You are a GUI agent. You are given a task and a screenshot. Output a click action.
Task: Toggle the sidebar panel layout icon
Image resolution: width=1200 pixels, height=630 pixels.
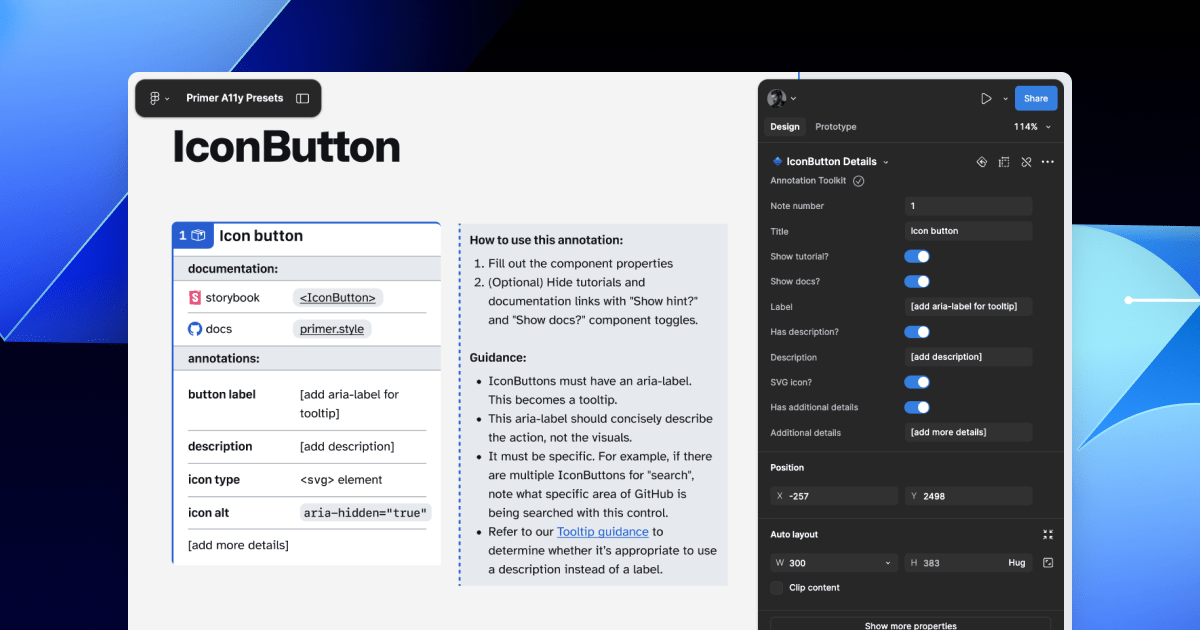(302, 99)
